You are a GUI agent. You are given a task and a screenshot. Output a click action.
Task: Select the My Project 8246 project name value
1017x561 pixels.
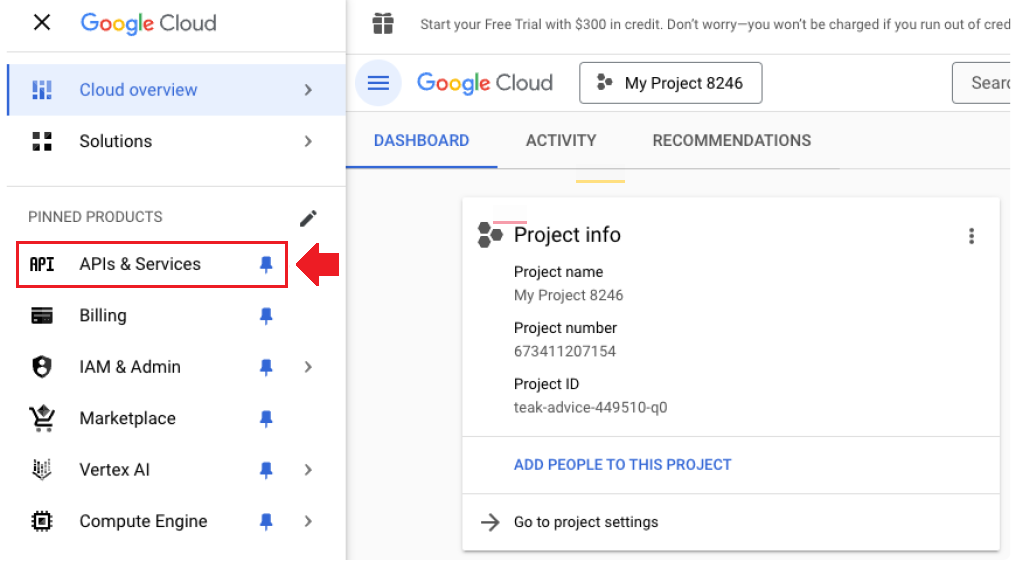[568, 296]
